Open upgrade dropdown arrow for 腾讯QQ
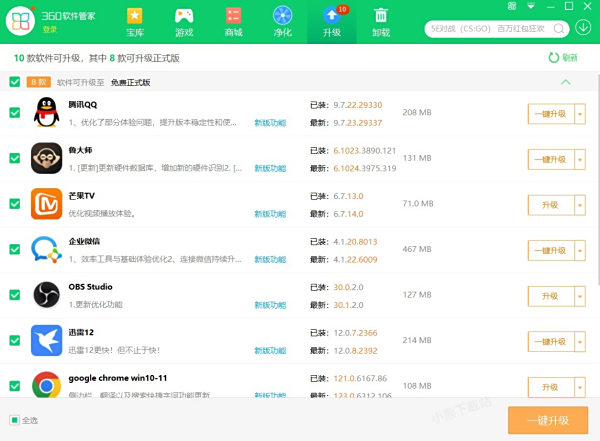600x441 pixels. pyautogui.click(x=580, y=114)
